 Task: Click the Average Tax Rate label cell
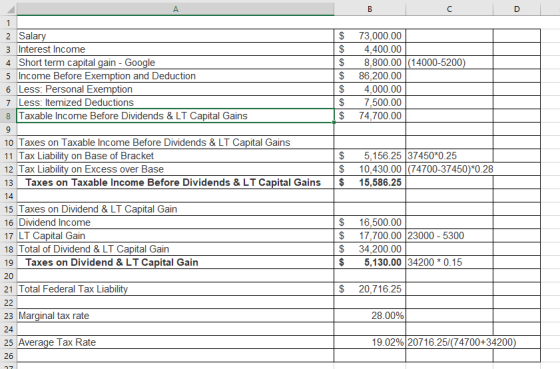(x=175, y=342)
